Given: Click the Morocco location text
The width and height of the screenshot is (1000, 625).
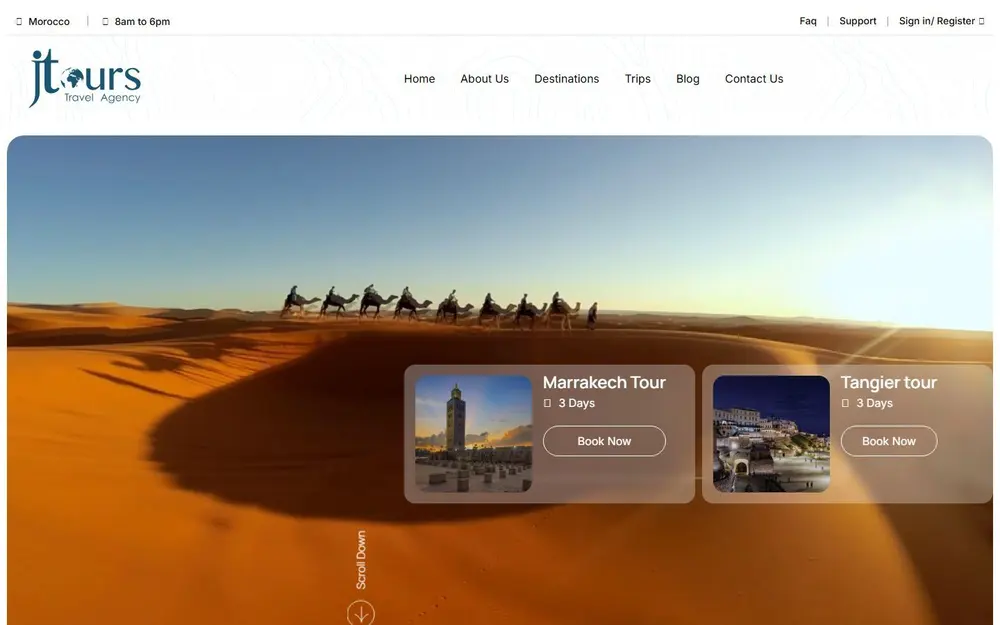Looking at the screenshot, I should pos(49,21).
